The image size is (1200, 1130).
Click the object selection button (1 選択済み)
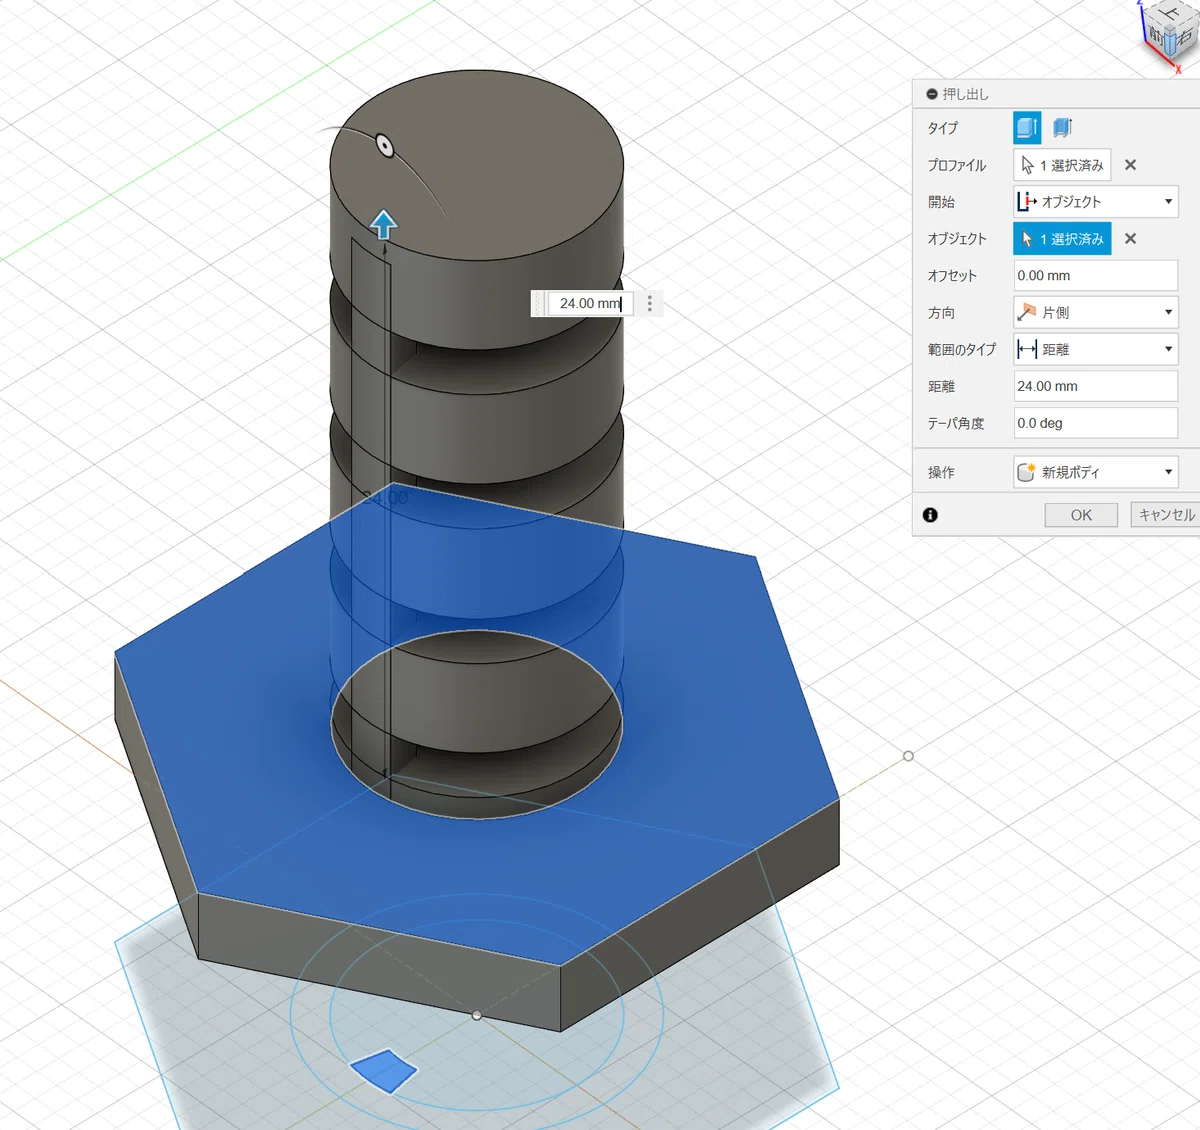tap(1062, 239)
